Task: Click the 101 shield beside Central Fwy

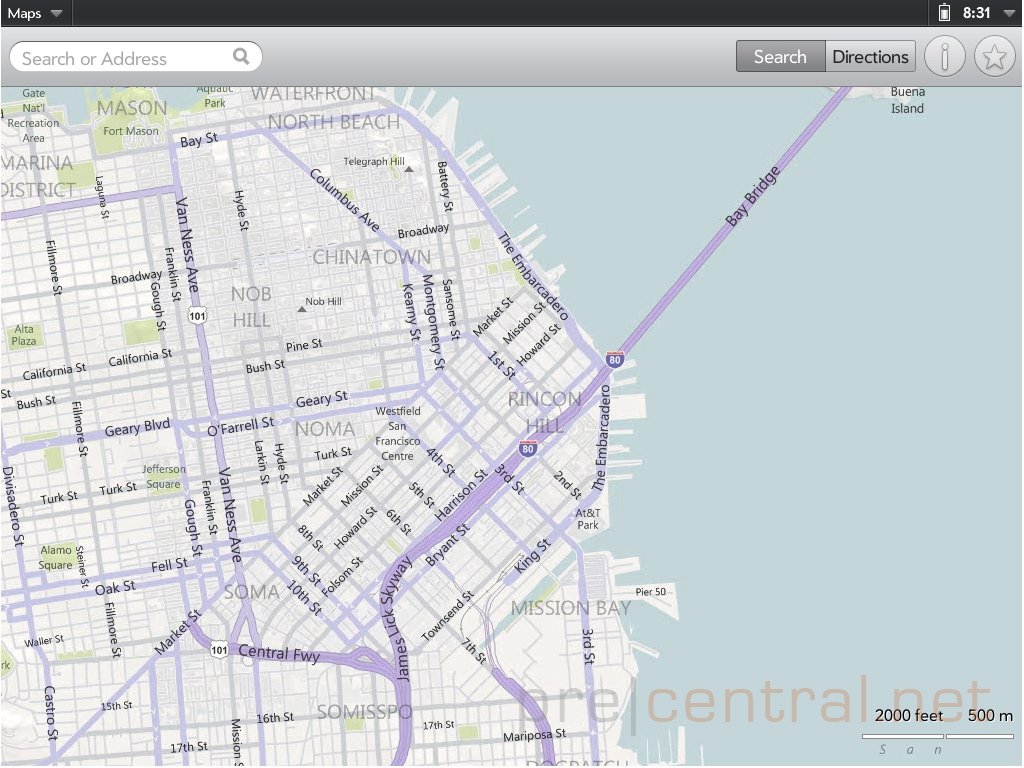Action: [x=220, y=650]
